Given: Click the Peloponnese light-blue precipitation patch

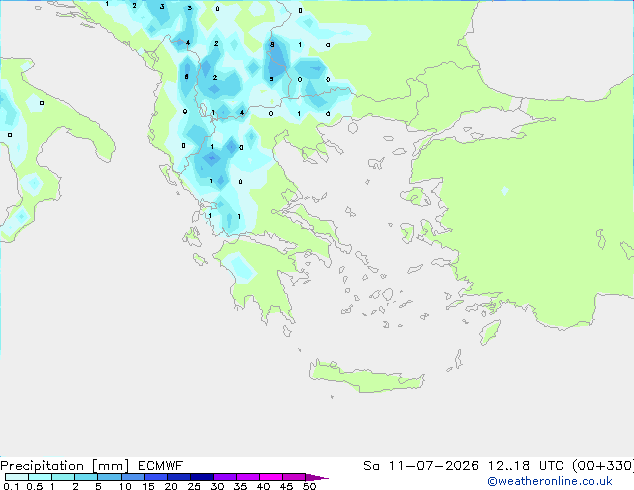Looking at the screenshot, I should 241,268.
